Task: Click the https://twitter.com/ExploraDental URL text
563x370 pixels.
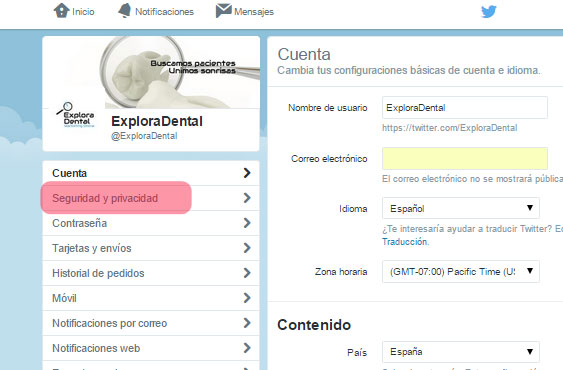Action: tap(450, 128)
